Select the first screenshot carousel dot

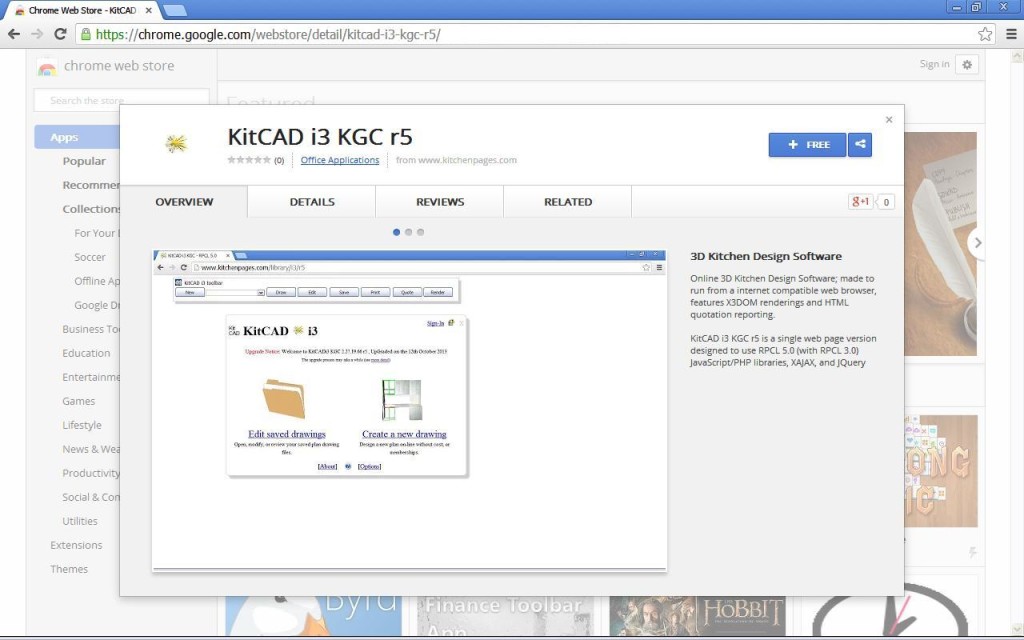point(396,232)
